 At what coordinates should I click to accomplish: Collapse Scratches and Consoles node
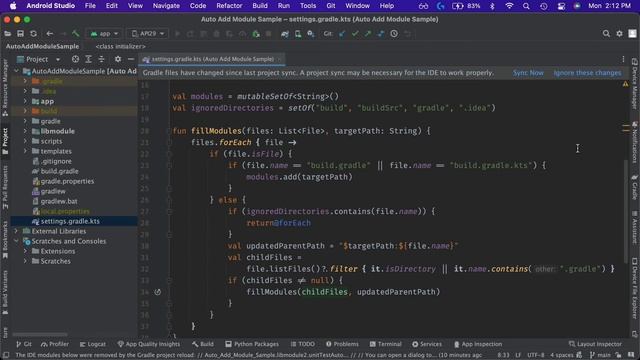16,241
